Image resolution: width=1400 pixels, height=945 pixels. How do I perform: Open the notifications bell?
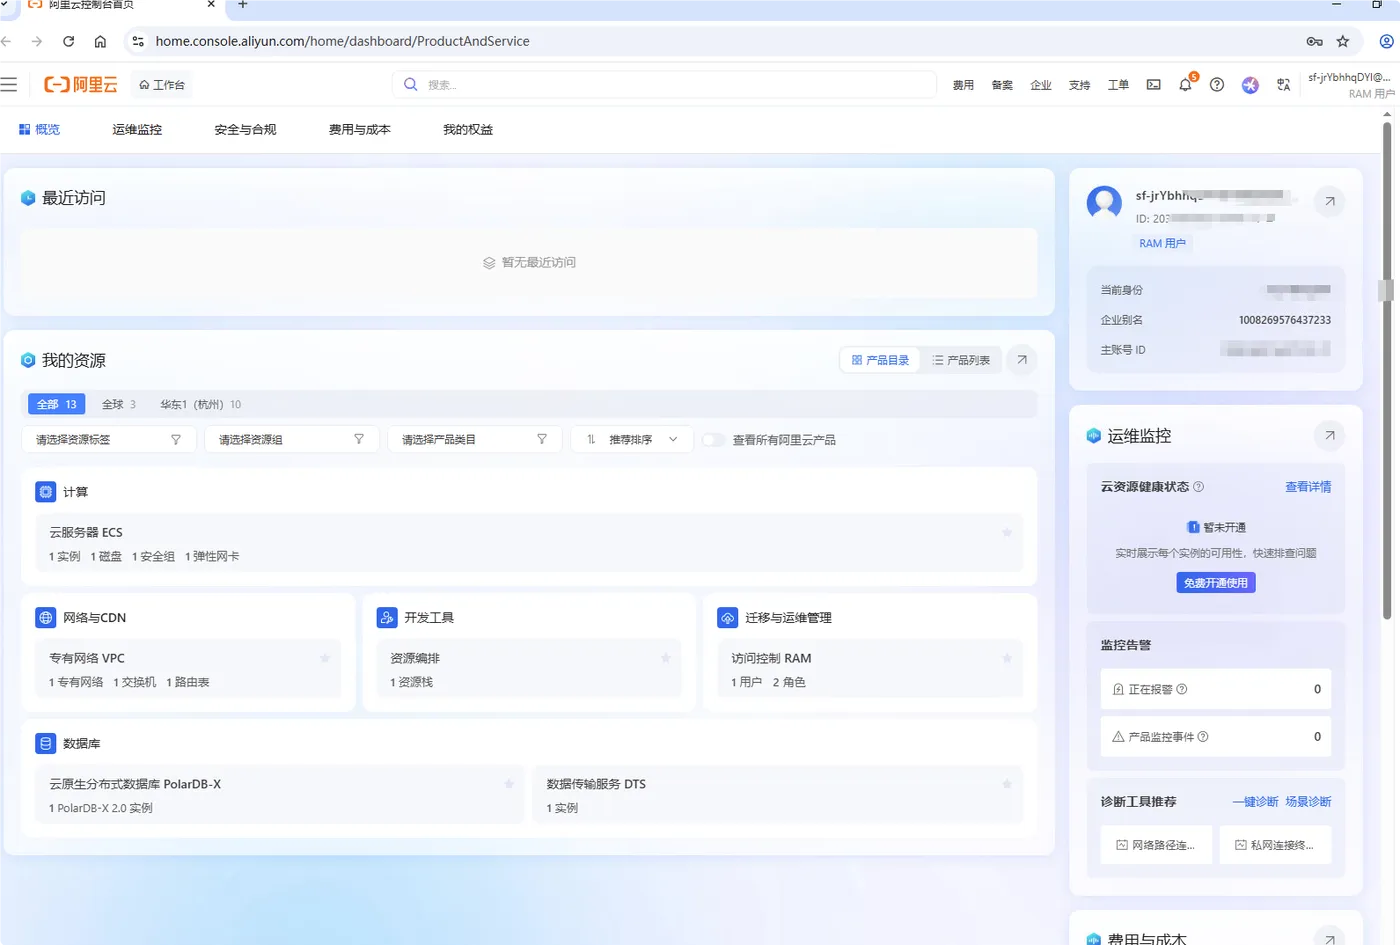(x=1185, y=85)
